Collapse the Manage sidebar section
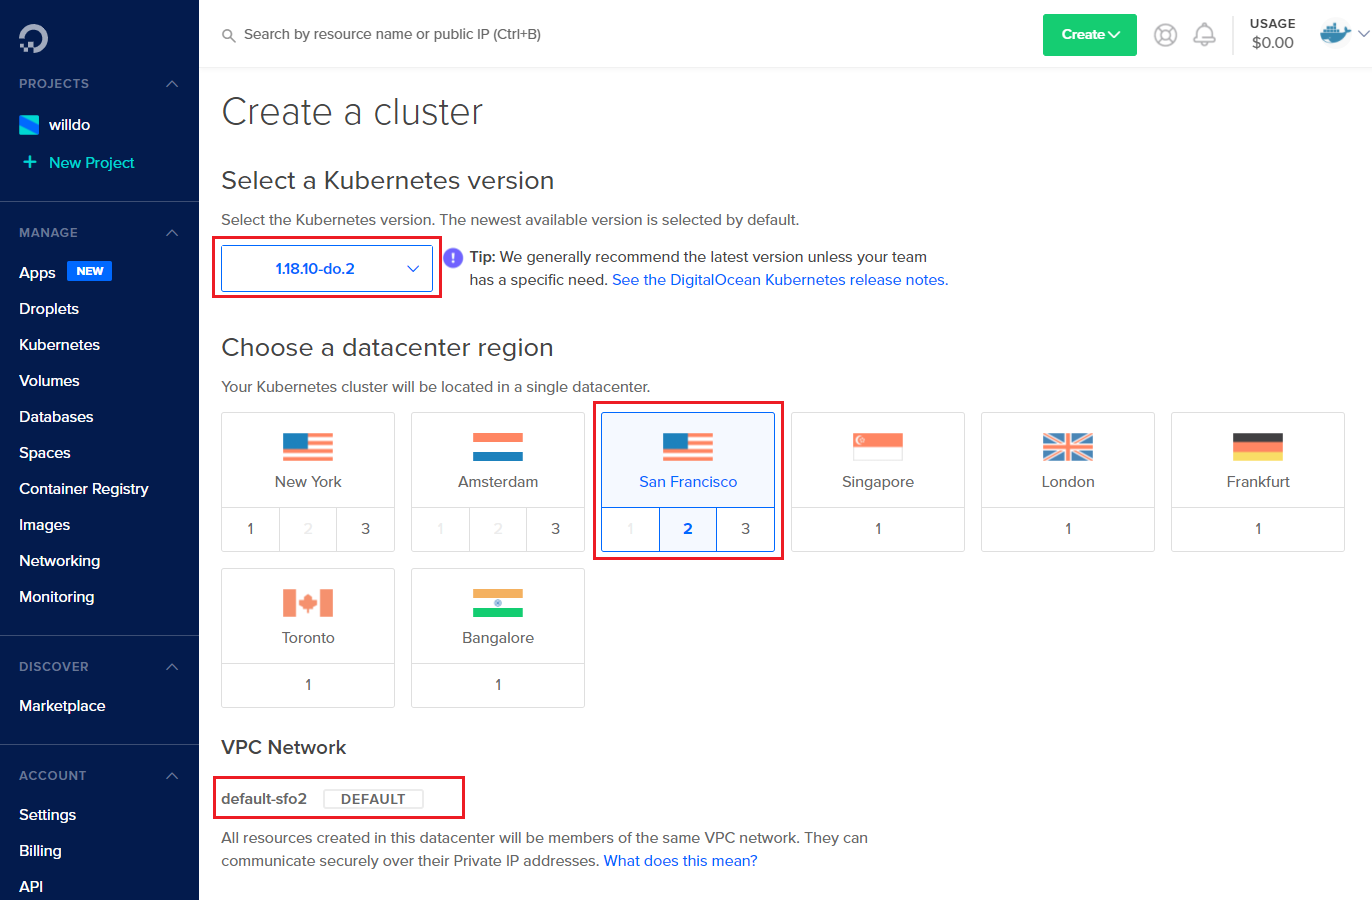Image resolution: width=1372 pixels, height=900 pixels. point(172,233)
